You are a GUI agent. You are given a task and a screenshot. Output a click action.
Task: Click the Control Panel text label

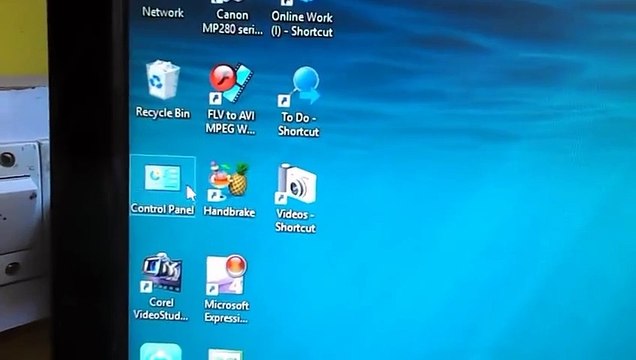(x=162, y=209)
